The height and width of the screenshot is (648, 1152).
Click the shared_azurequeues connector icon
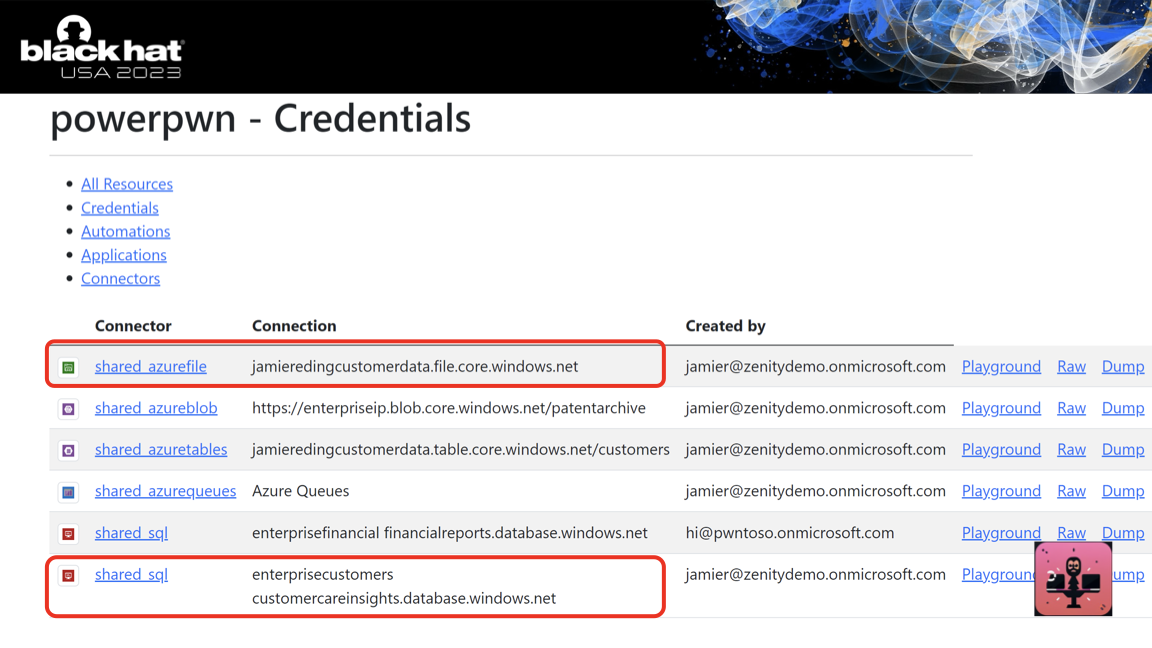pos(68,492)
